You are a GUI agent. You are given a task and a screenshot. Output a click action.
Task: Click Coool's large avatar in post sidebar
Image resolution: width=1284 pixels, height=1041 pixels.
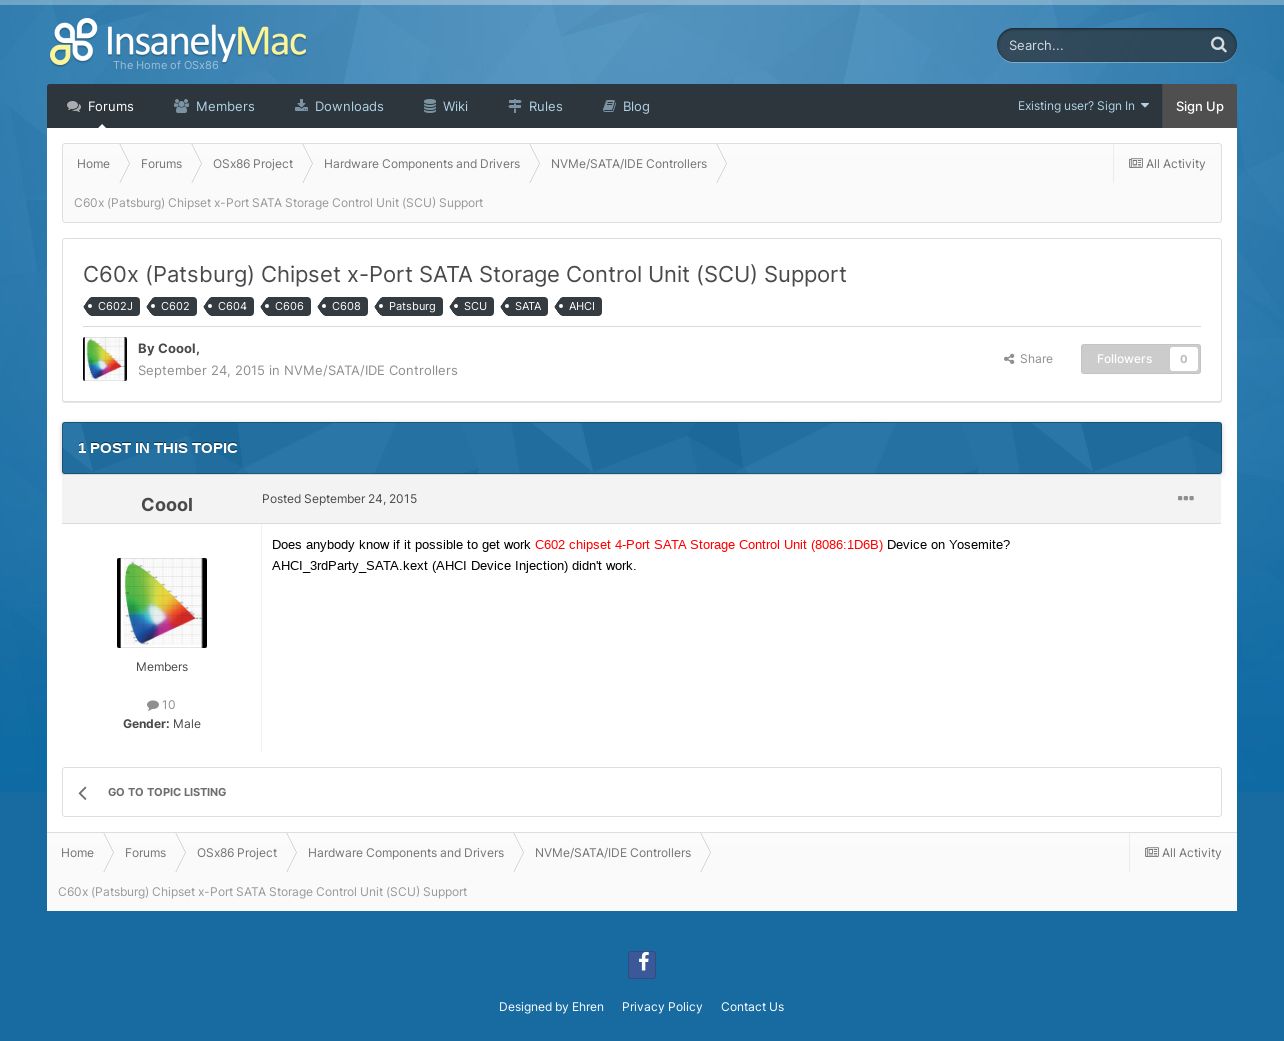pyautogui.click(x=162, y=603)
